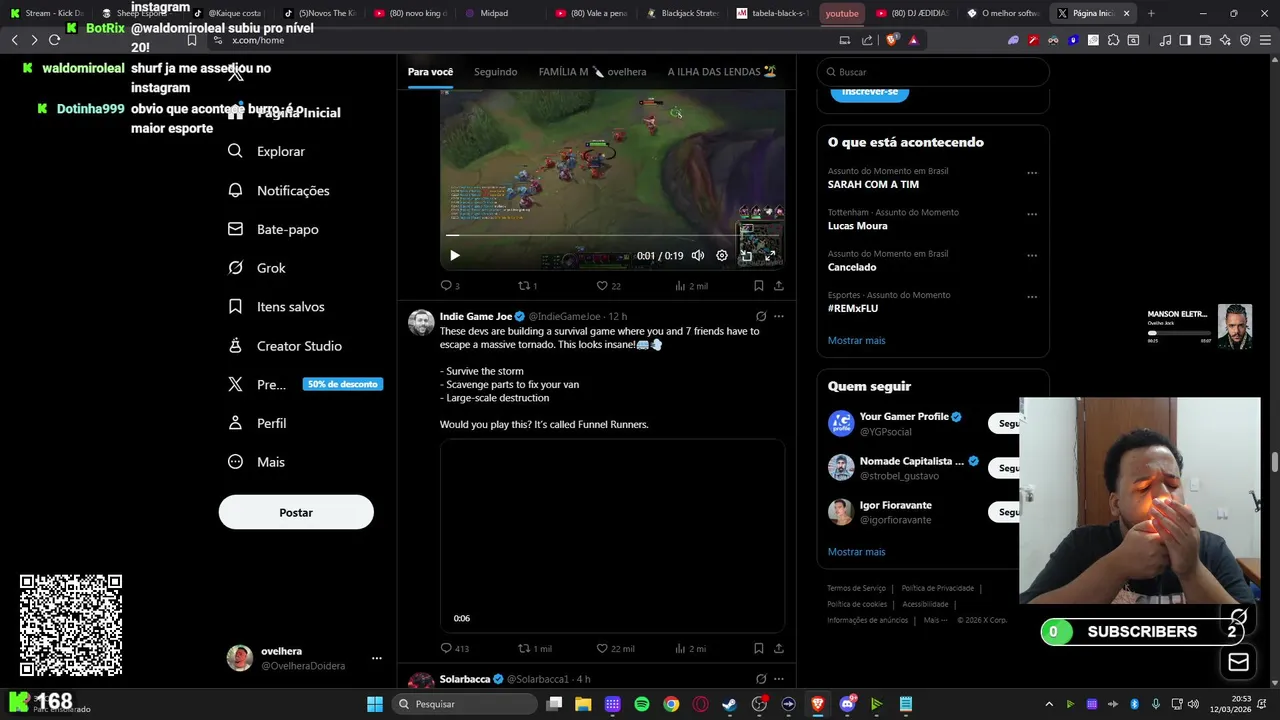Like the post with 22 mil likes
This screenshot has height=720, width=1280.
[615, 648]
